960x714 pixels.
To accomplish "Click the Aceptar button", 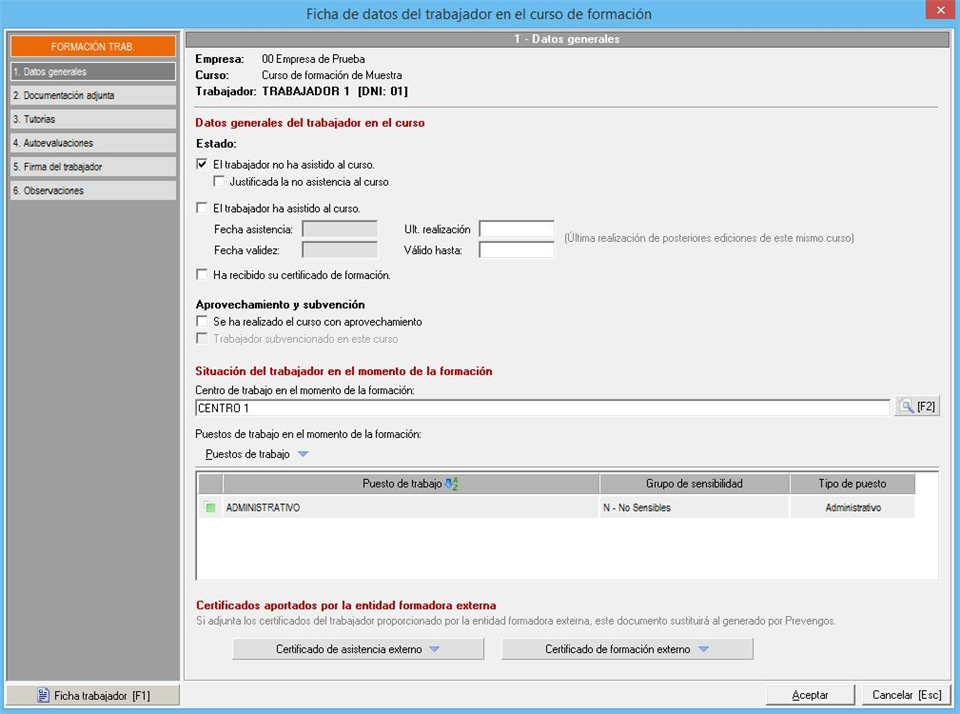I will (810, 695).
